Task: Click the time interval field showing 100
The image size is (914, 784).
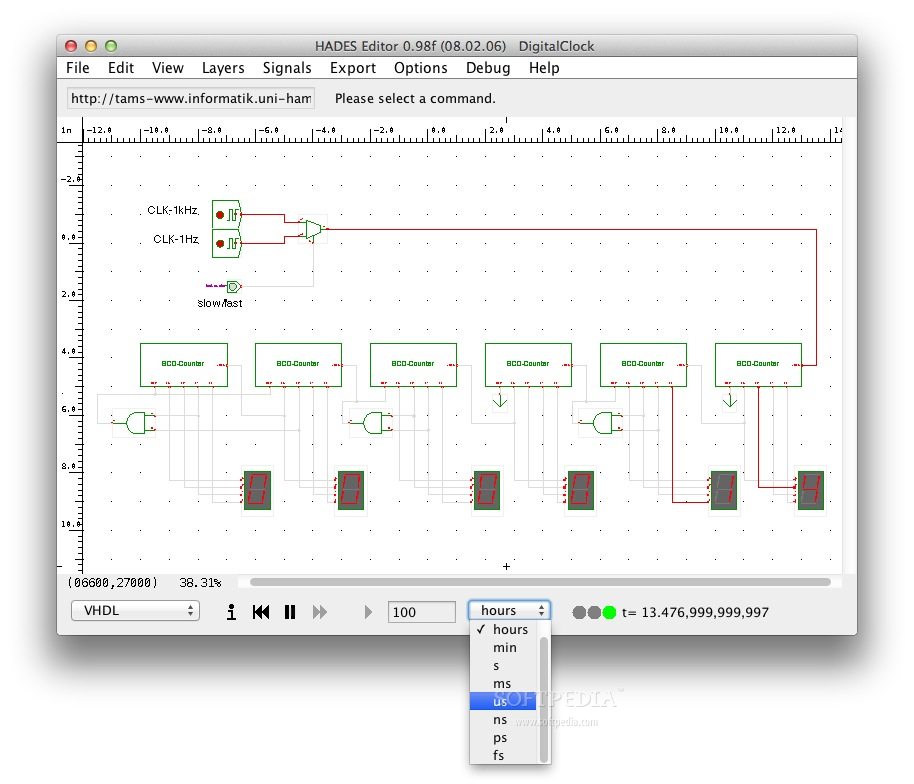Action: (x=421, y=611)
